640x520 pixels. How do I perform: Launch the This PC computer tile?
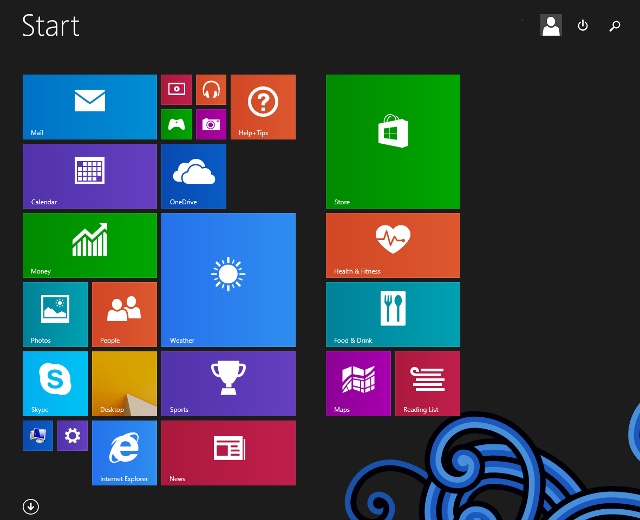pyautogui.click(x=38, y=436)
